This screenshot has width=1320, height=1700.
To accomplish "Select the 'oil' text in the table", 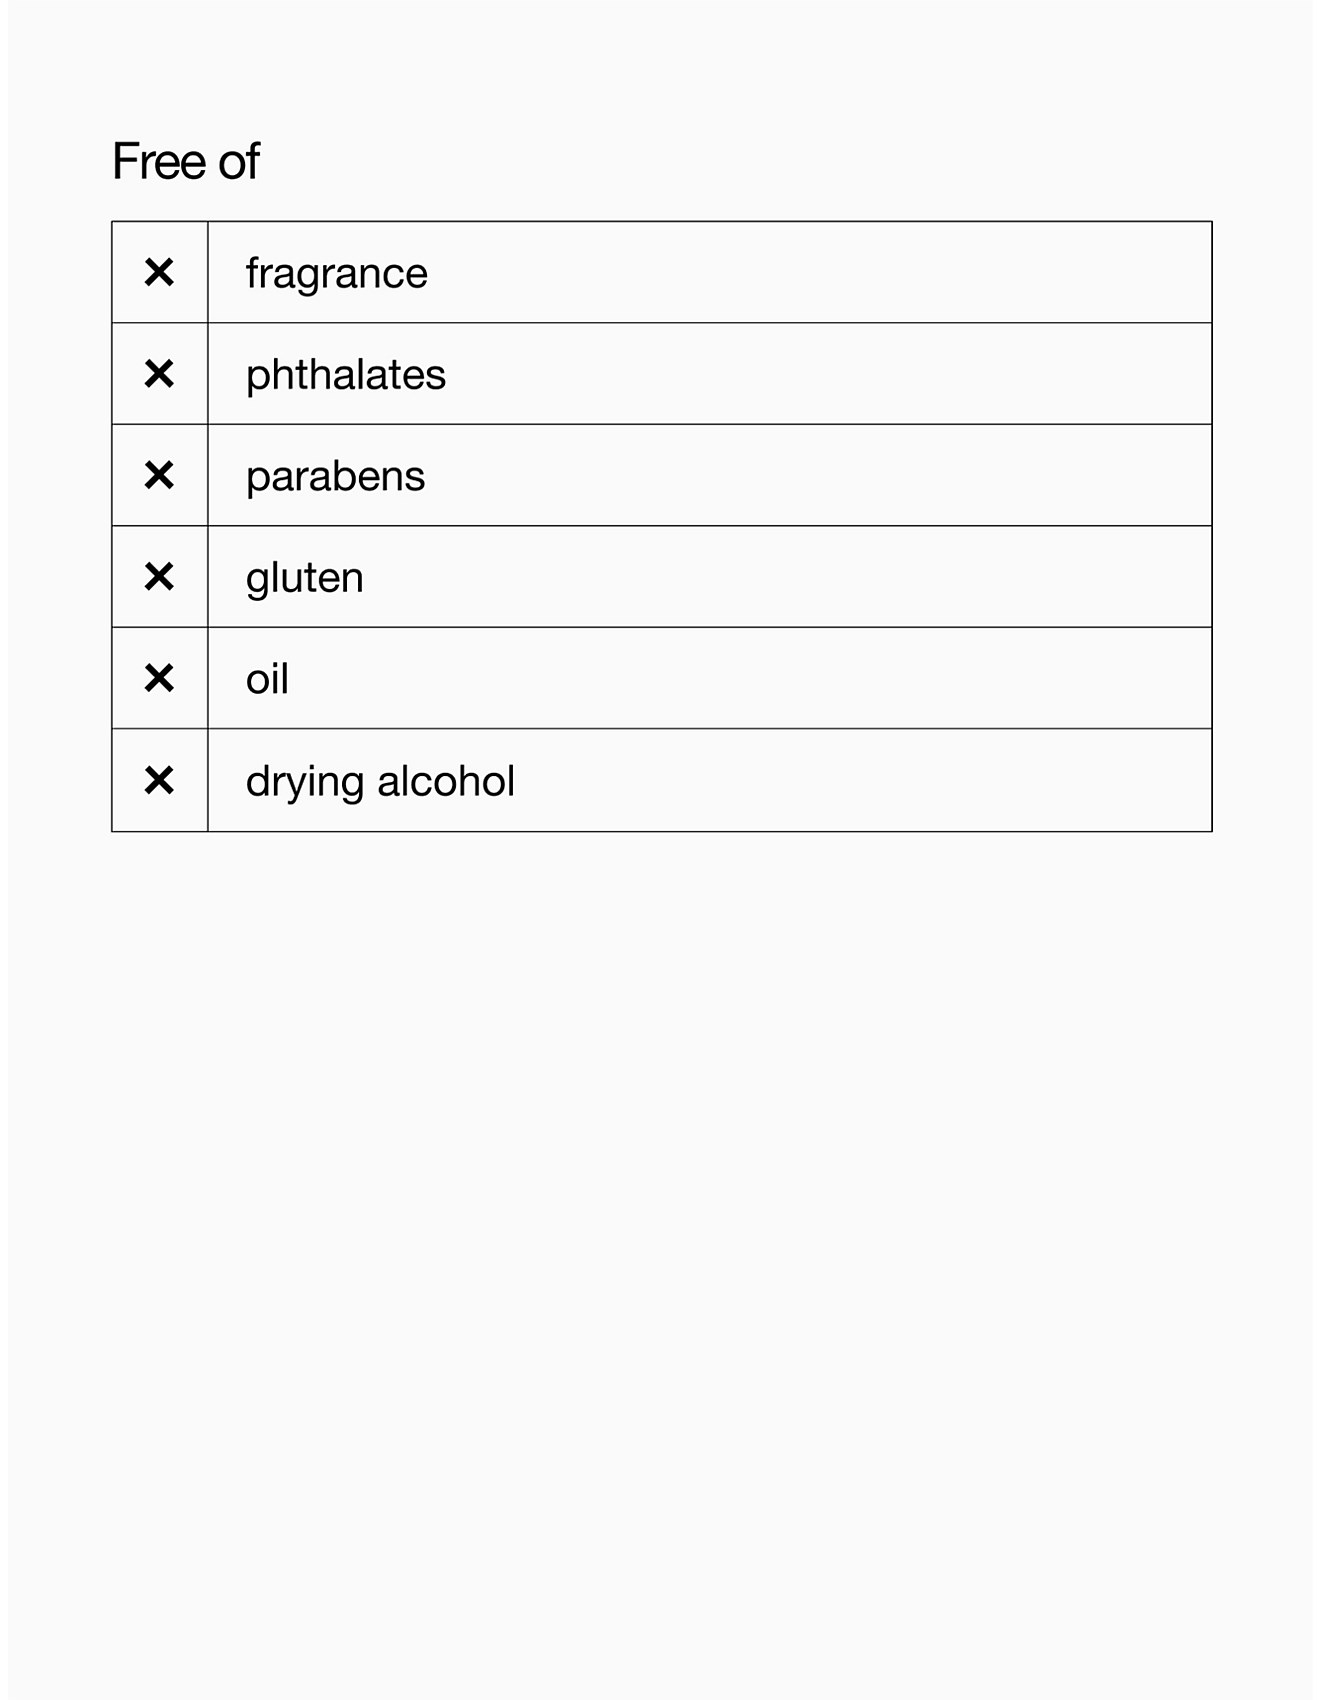I will click(267, 679).
